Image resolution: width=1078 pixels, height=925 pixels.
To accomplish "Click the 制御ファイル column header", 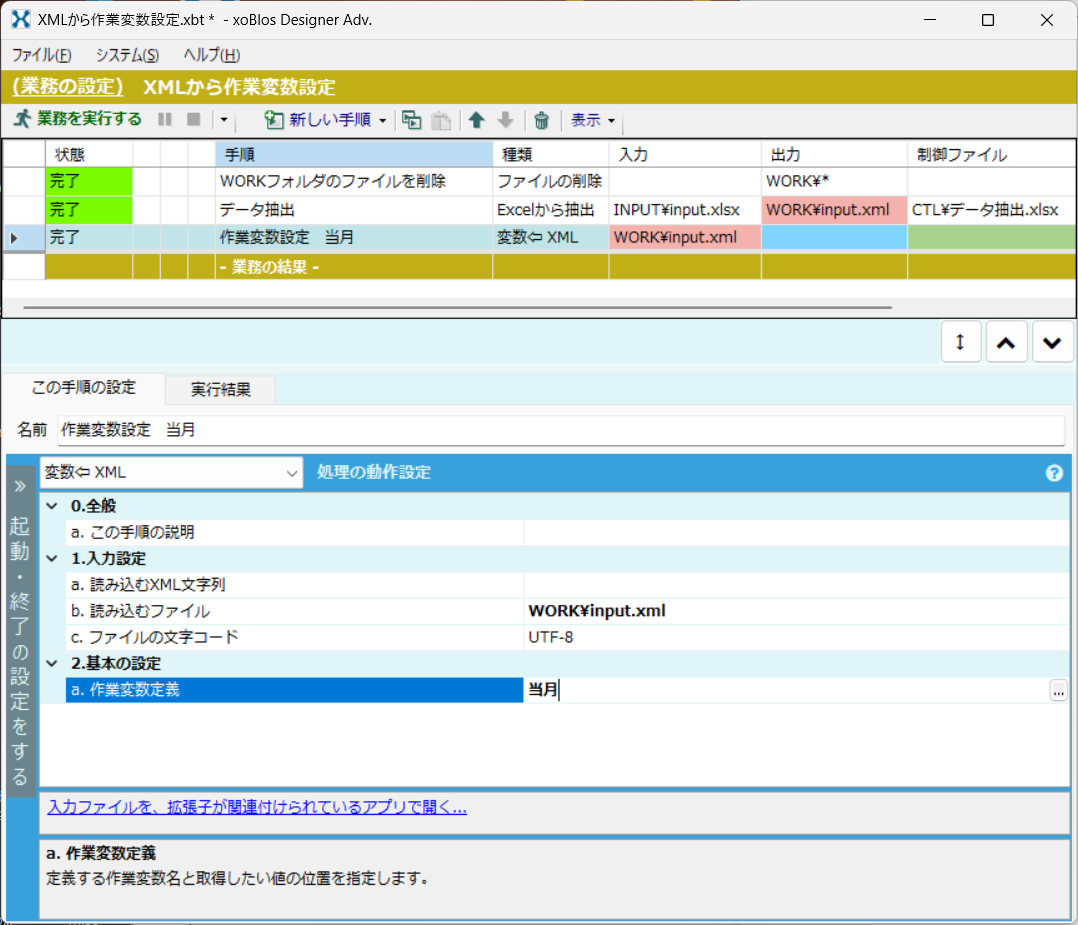I will pos(991,155).
